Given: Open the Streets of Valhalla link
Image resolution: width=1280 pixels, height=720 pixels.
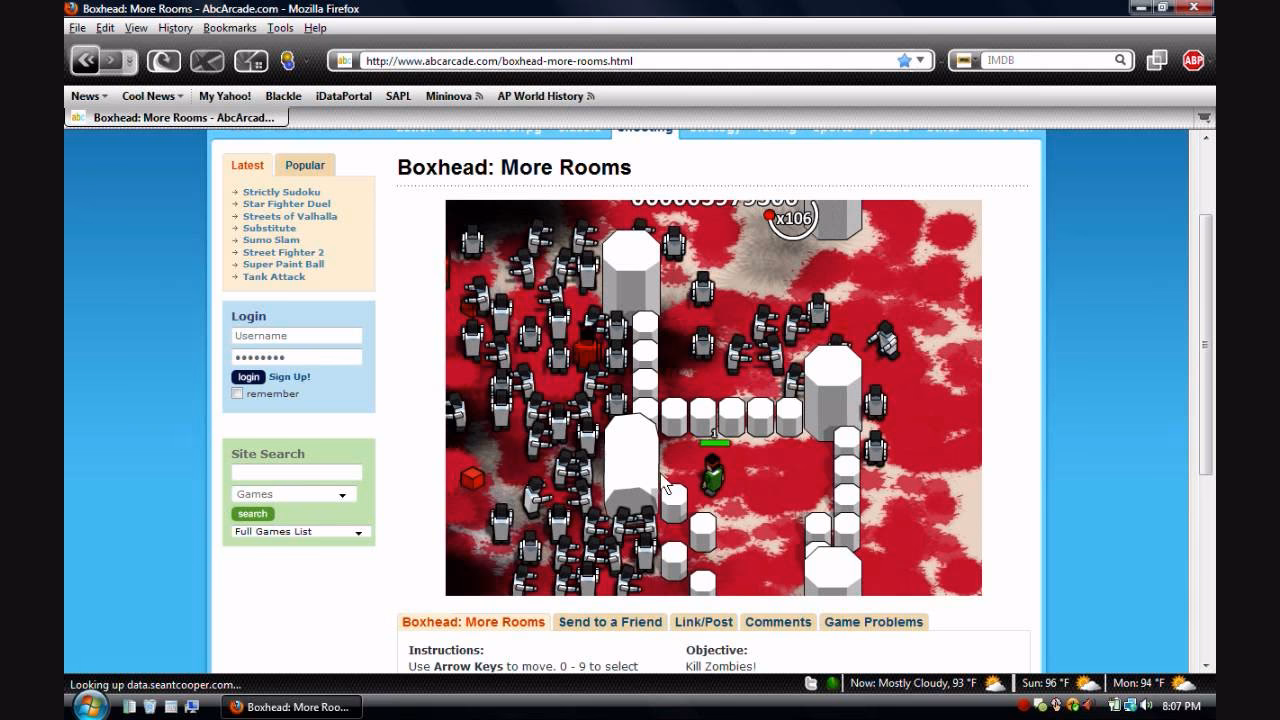Looking at the screenshot, I should pos(290,216).
